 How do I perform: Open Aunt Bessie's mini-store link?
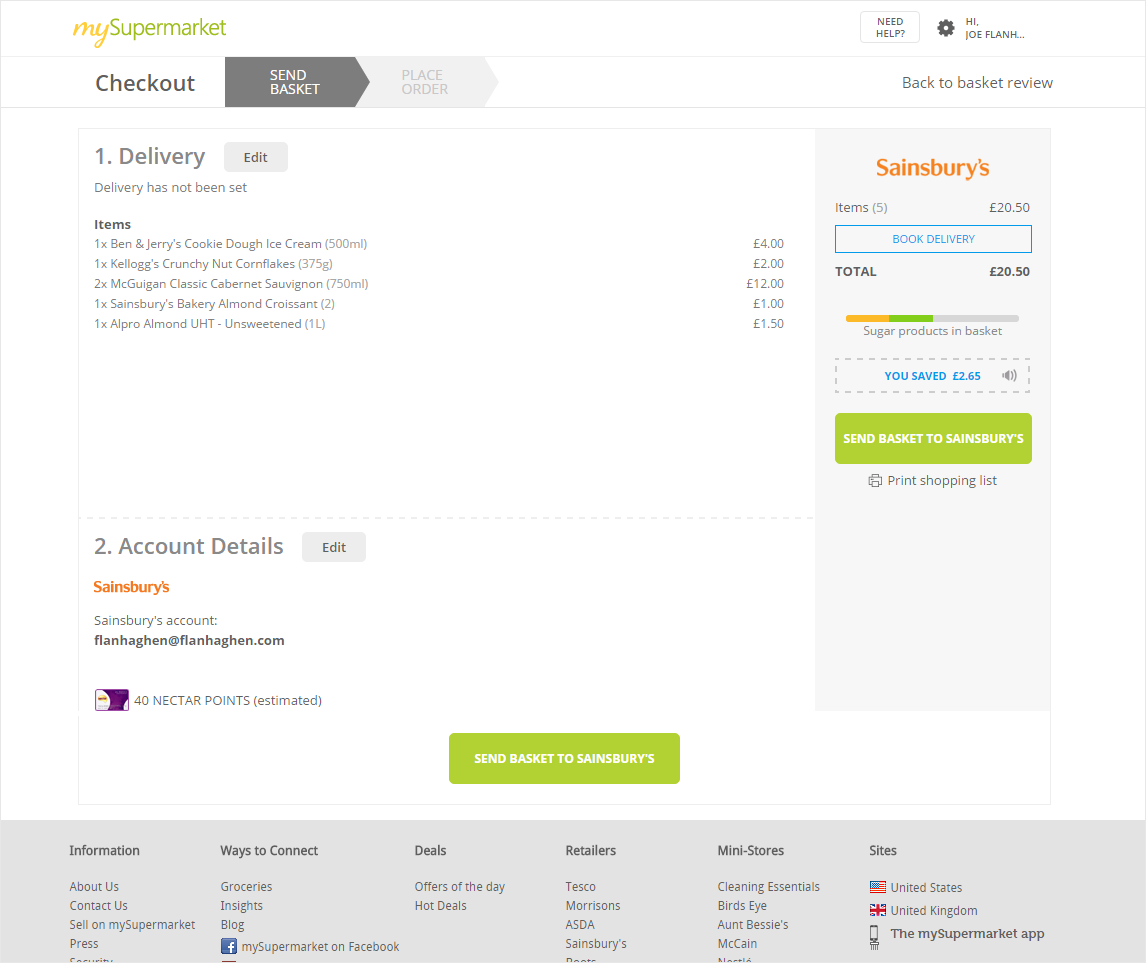[x=753, y=925]
